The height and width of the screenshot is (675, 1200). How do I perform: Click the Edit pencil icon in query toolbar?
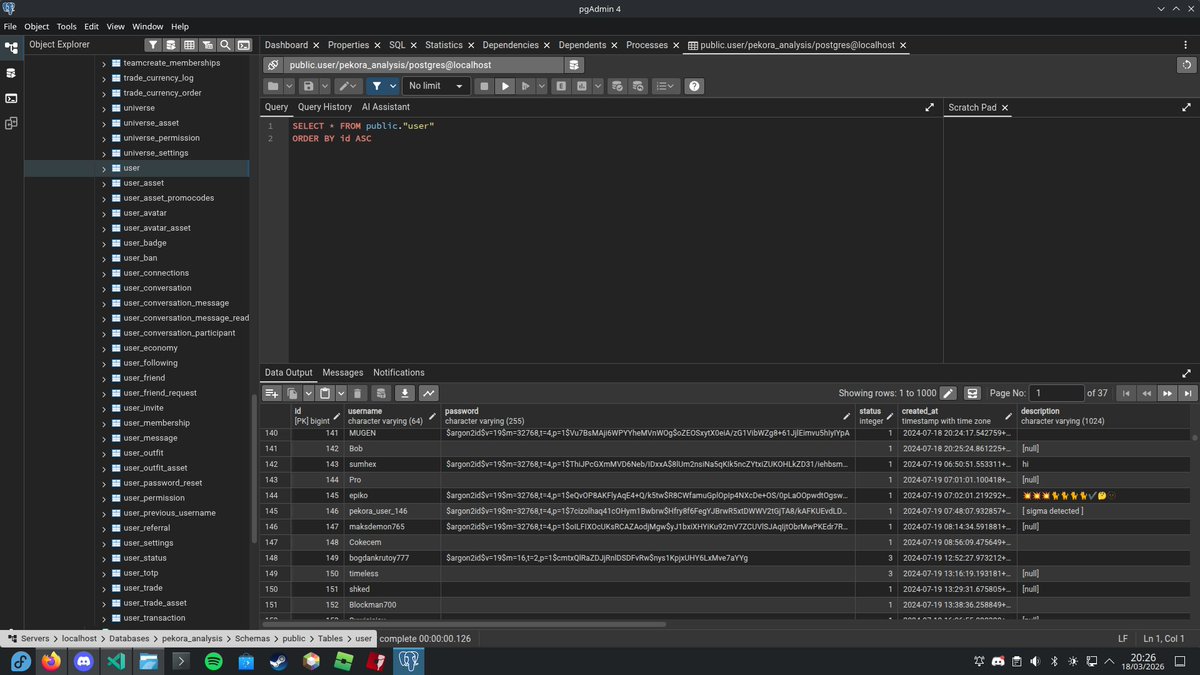[345, 86]
